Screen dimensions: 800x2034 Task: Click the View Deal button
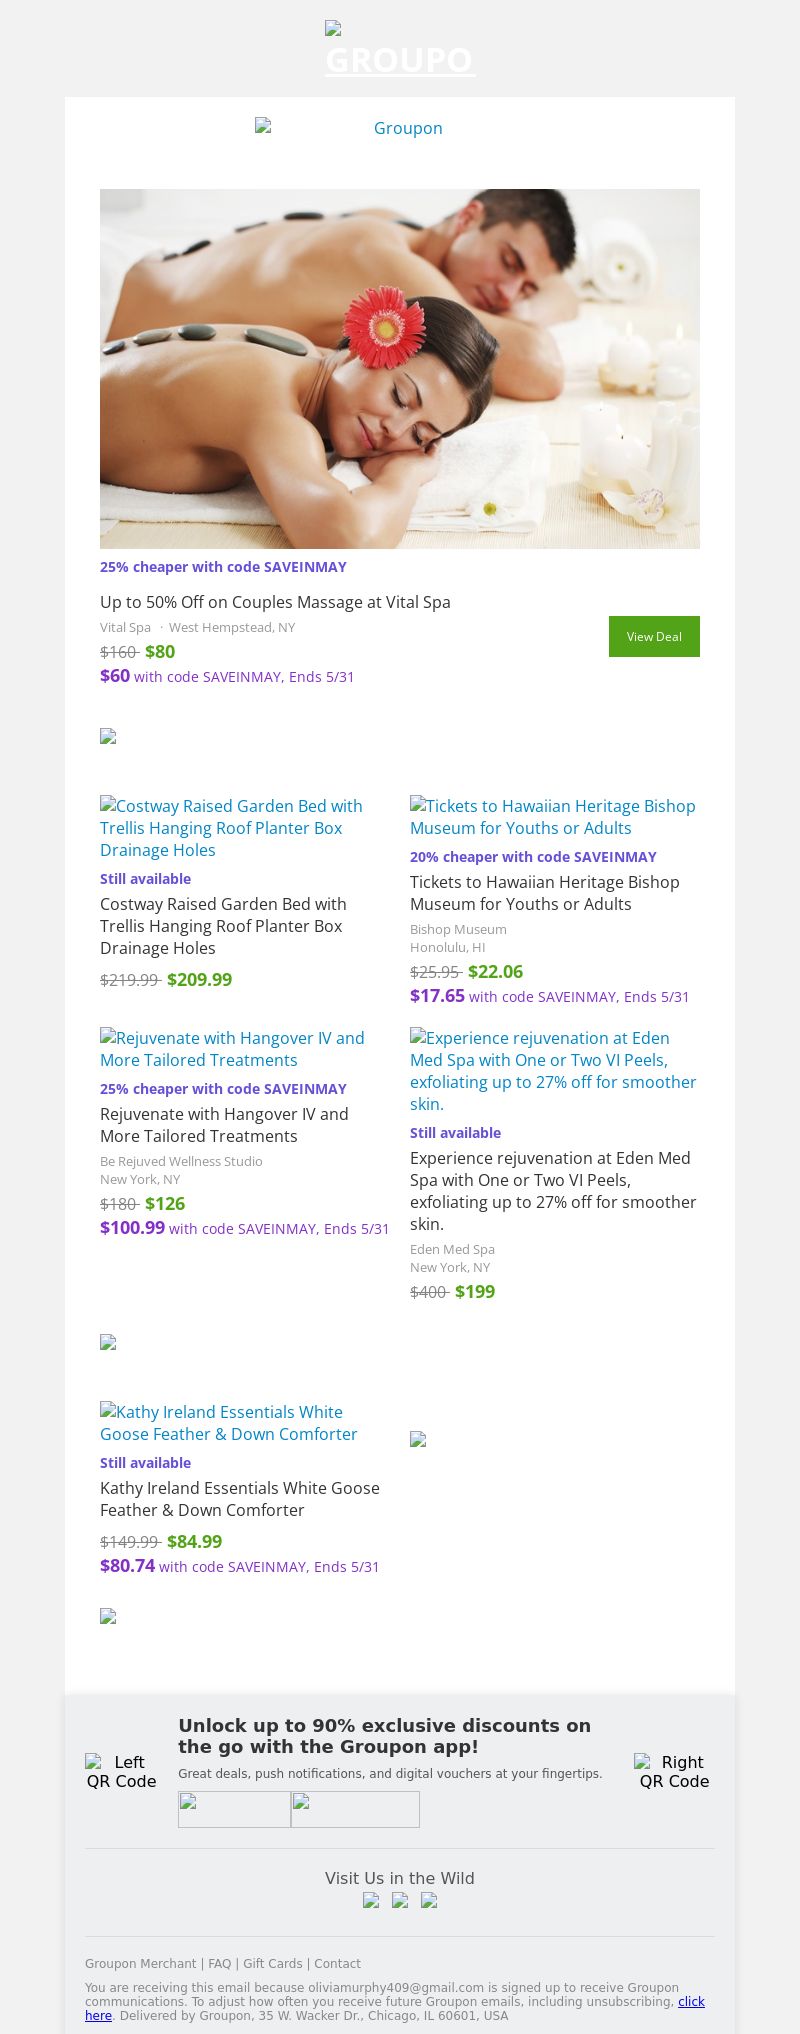click(654, 636)
